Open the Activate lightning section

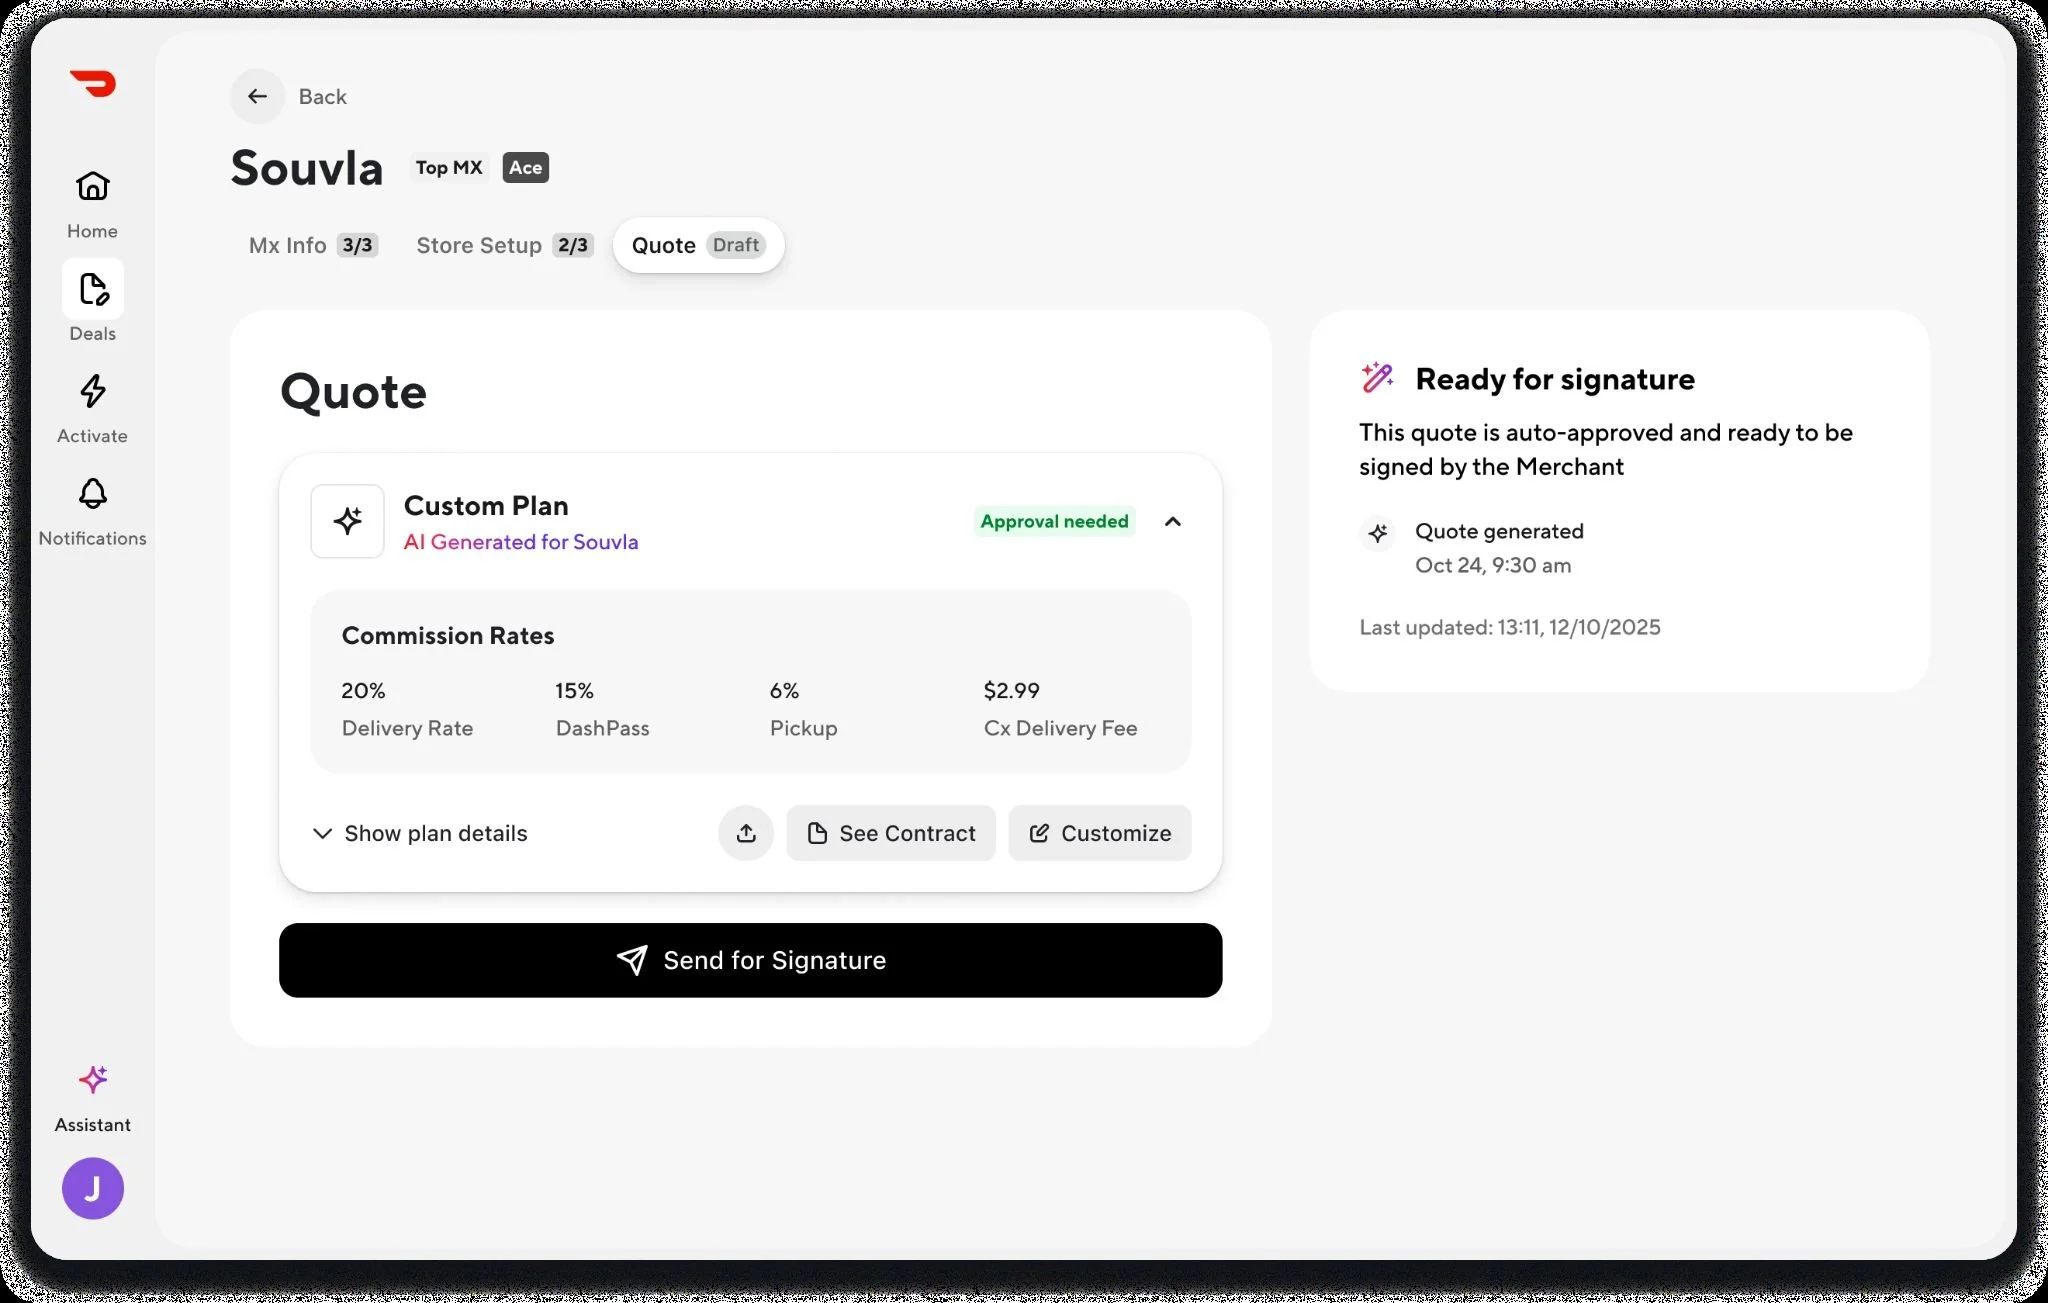click(x=92, y=409)
